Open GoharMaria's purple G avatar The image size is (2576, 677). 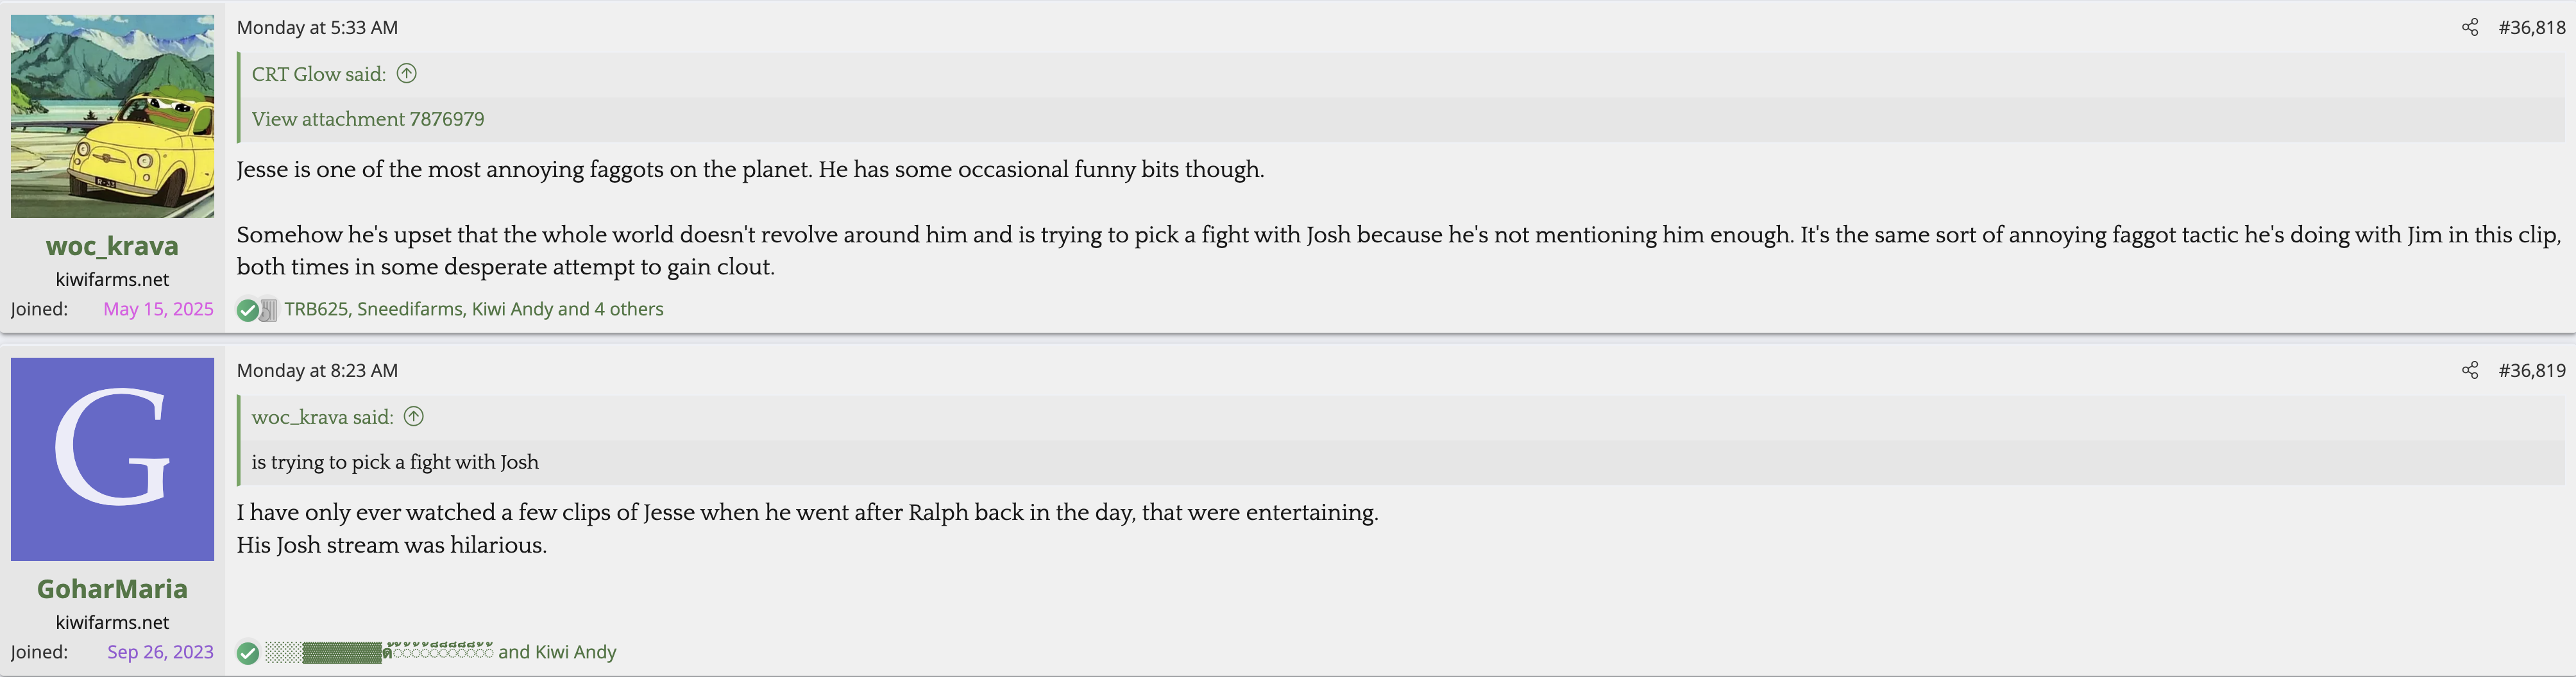tap(112, 459)
